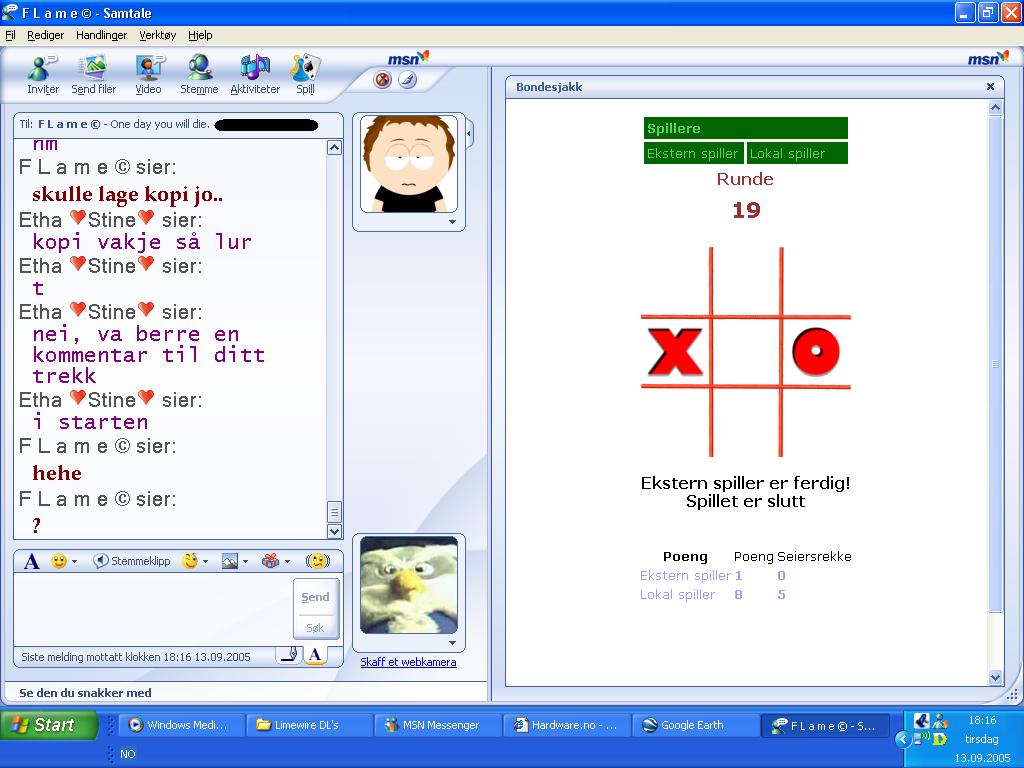Click the chat scrollbar thumb
The image size is (1024, 768).
[334, 511]
